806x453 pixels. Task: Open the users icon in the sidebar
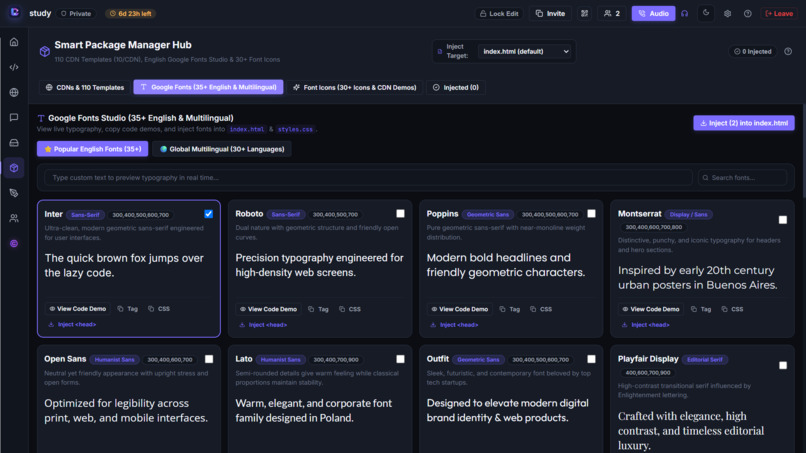pos(14,218)
